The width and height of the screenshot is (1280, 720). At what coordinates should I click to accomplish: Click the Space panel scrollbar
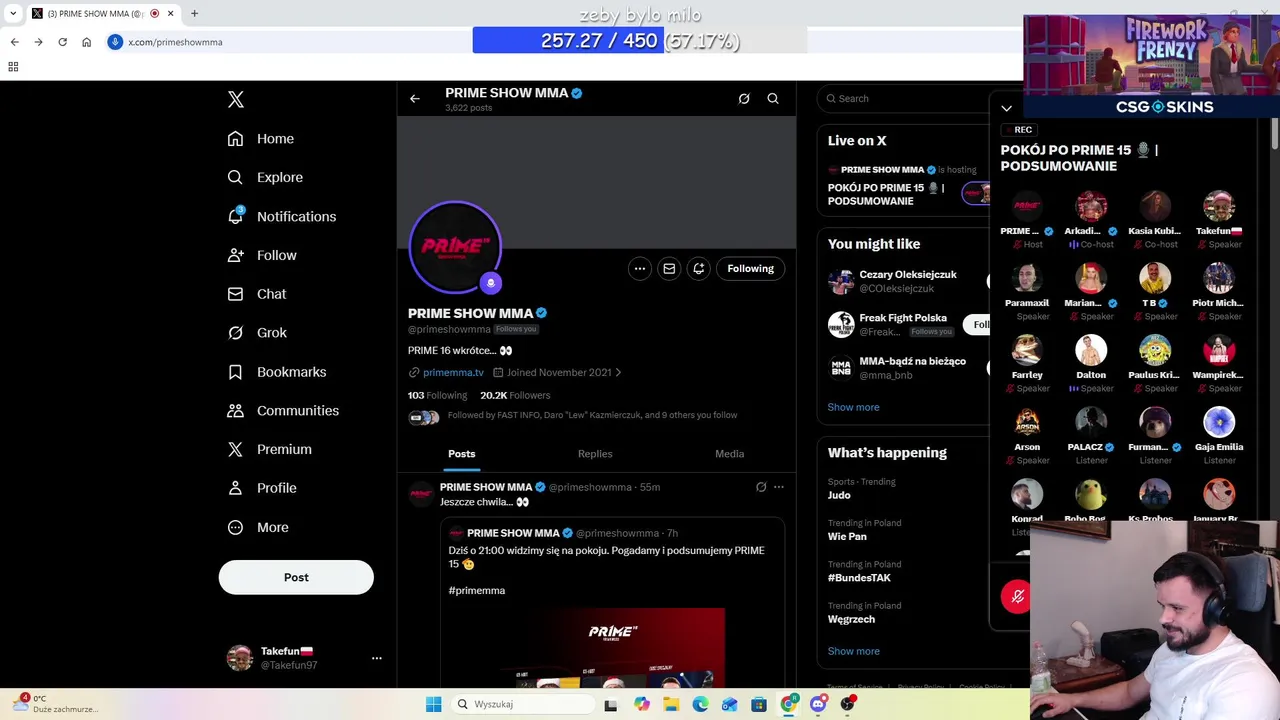click(1274, 135)
